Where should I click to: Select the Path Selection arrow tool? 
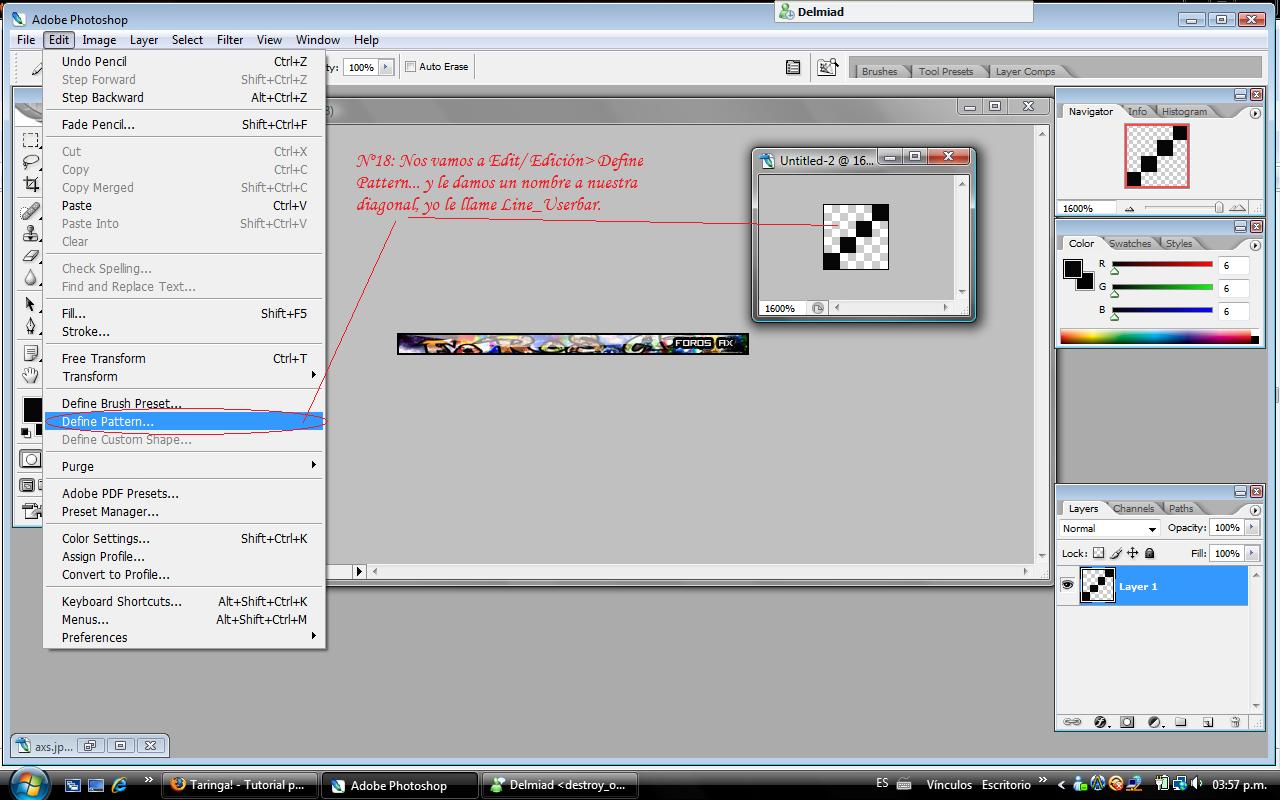pos(30,304)
